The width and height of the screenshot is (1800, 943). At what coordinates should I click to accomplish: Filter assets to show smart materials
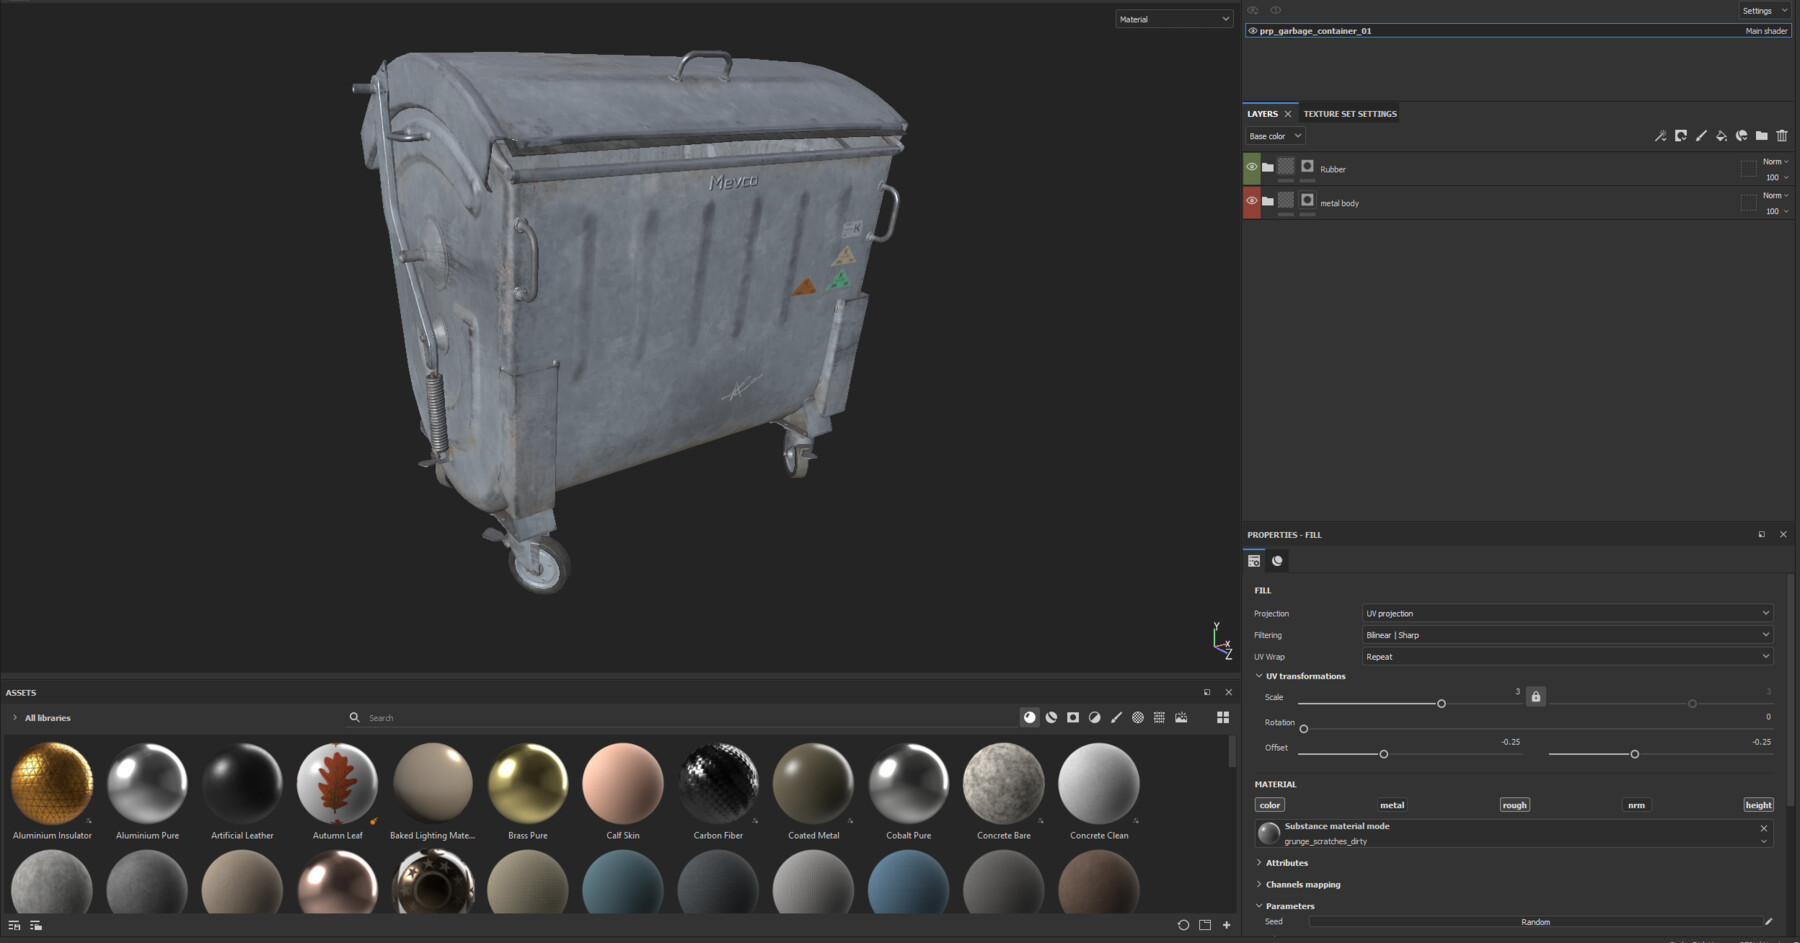tap(1050, 717)
